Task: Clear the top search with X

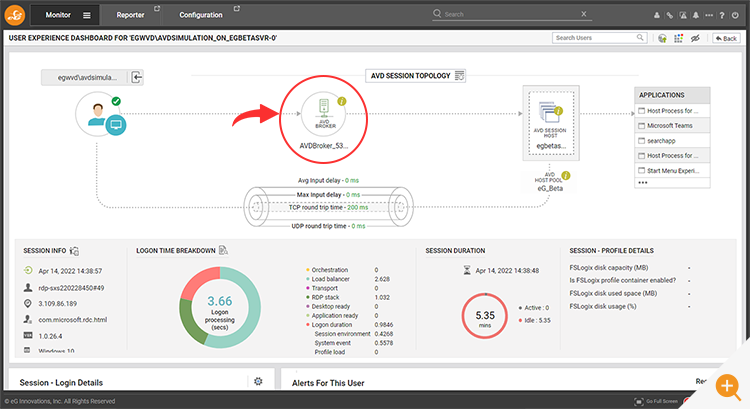Action: (584, 14)
